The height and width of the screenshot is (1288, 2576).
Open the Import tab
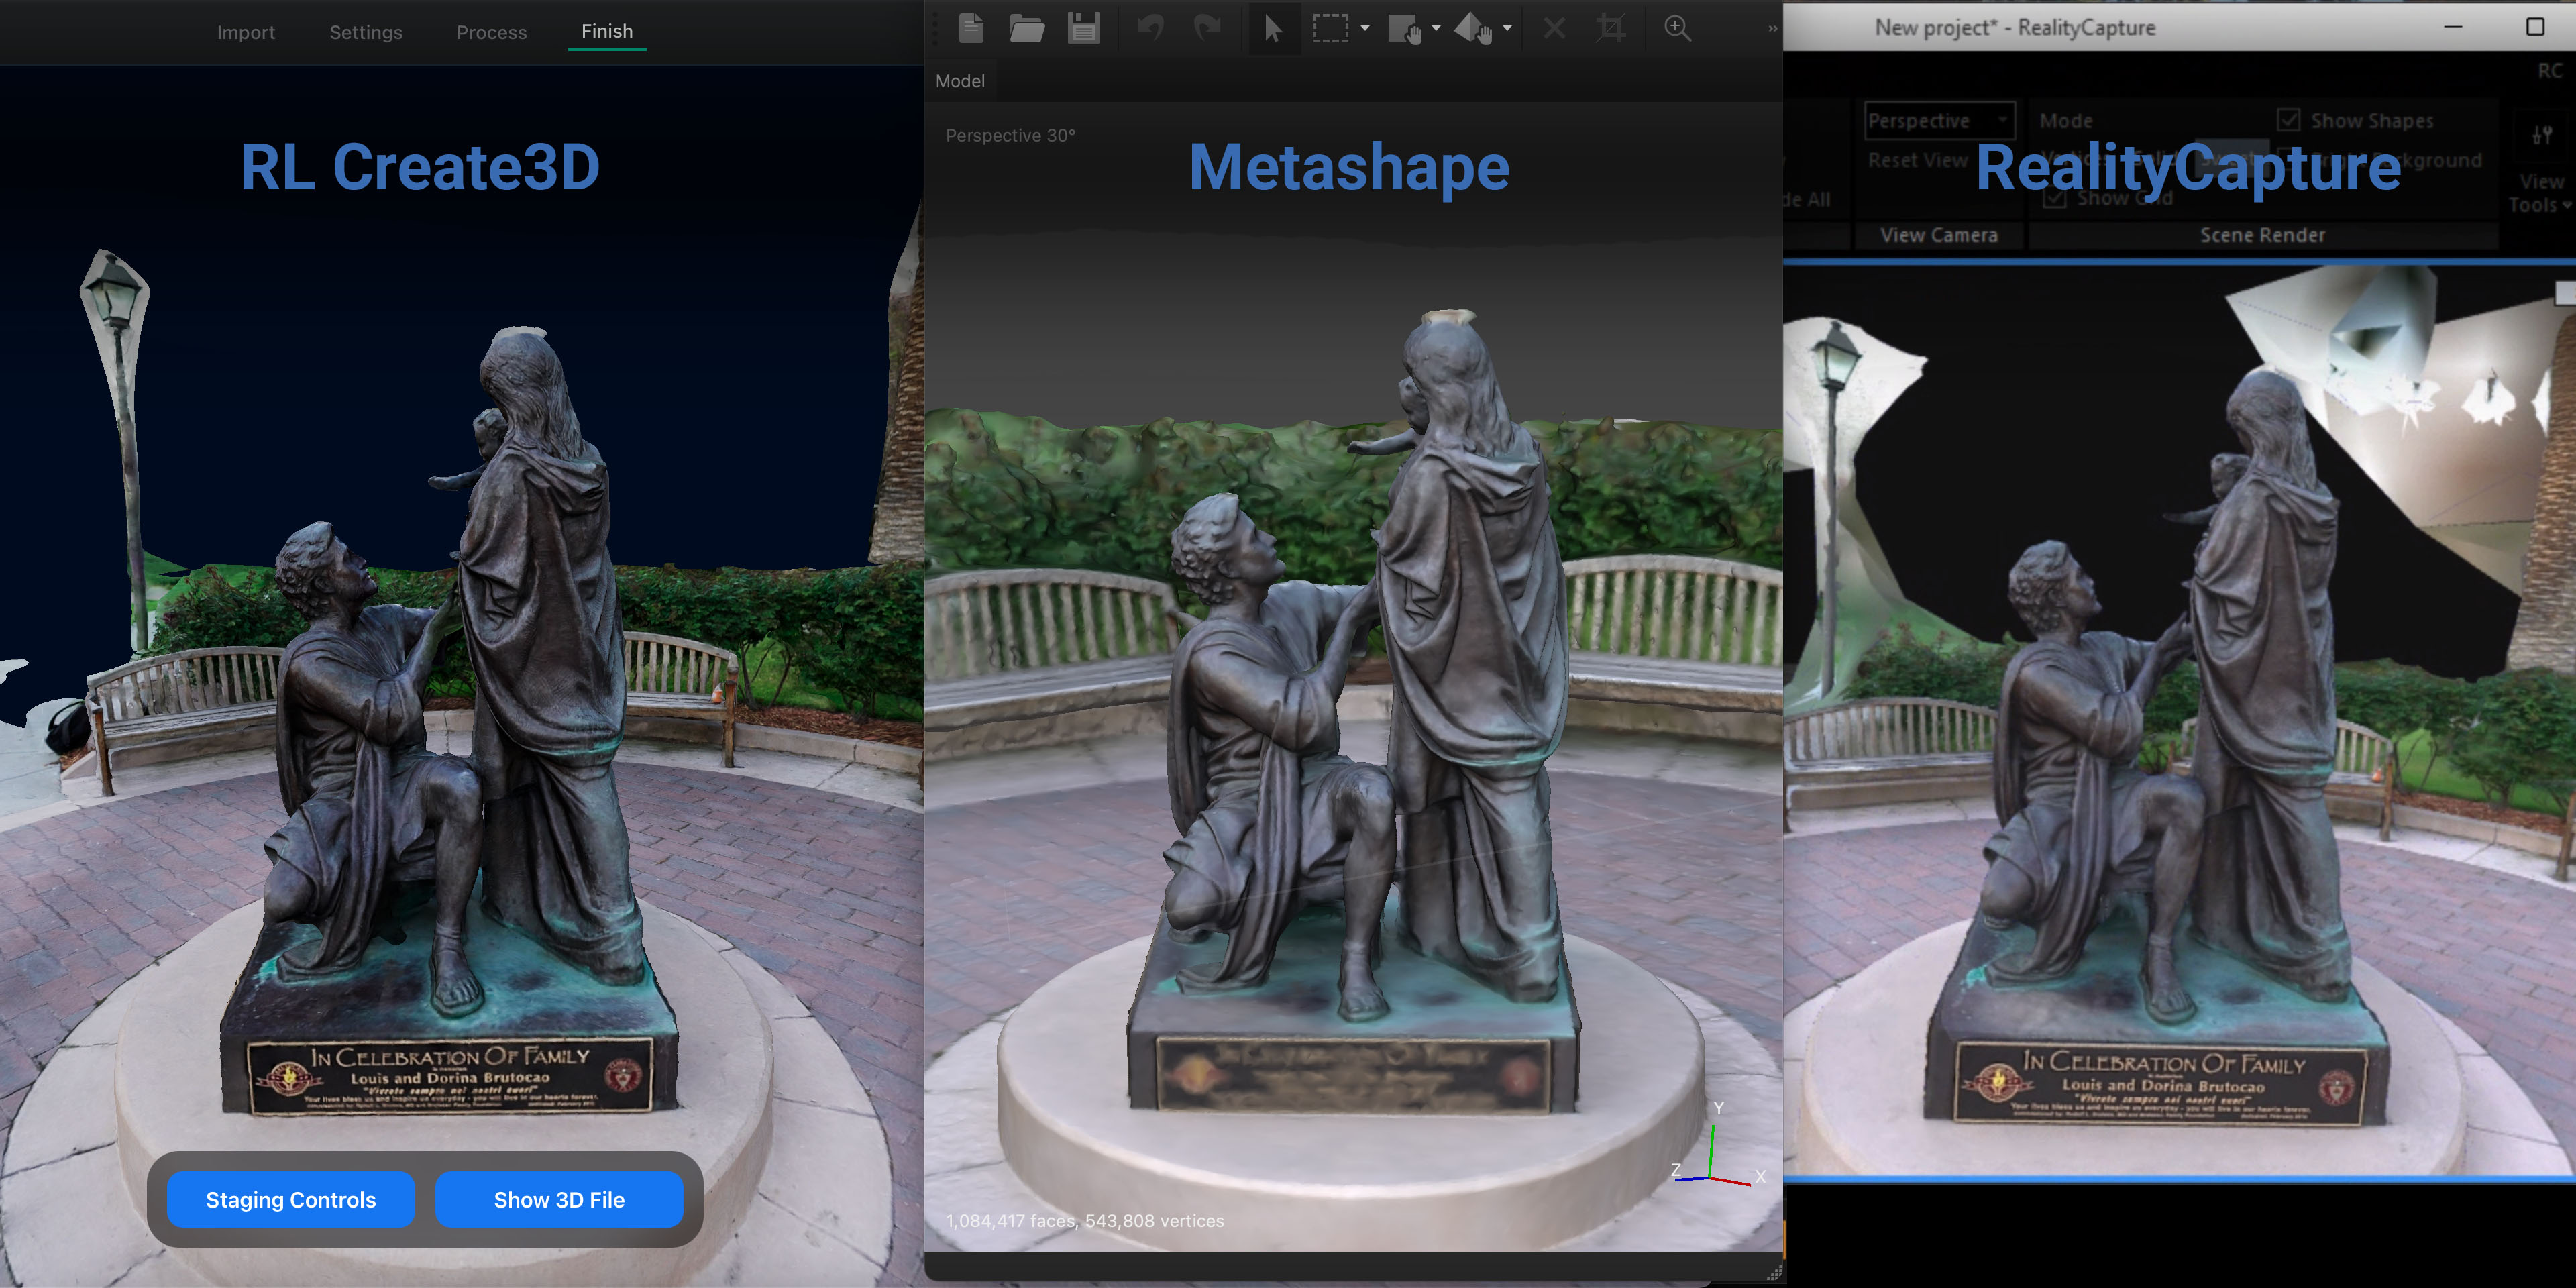coord(246,32)
